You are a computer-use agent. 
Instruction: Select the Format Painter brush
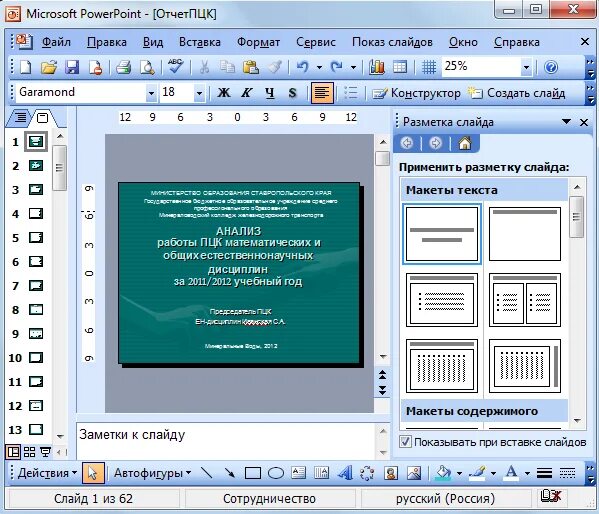pyautogui.click(x=275, y=67)
